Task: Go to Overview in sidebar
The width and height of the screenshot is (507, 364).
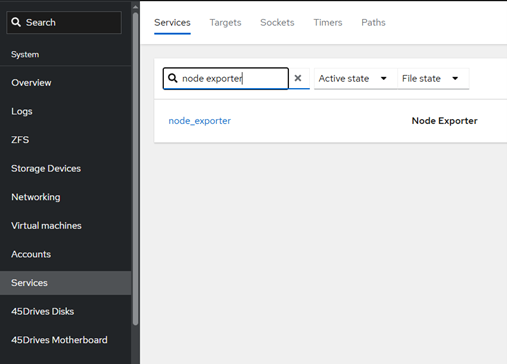Action: [x=31, y=83]
